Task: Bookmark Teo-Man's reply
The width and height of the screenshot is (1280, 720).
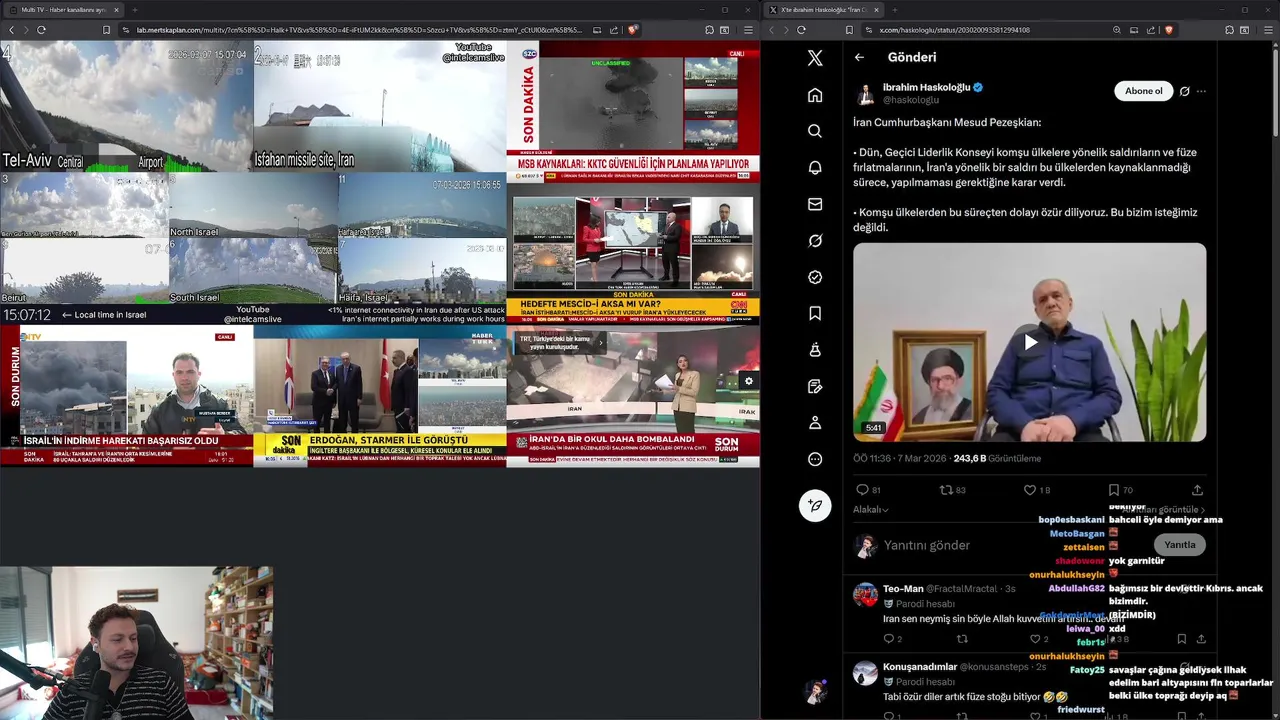Action: coord(1181,638)
